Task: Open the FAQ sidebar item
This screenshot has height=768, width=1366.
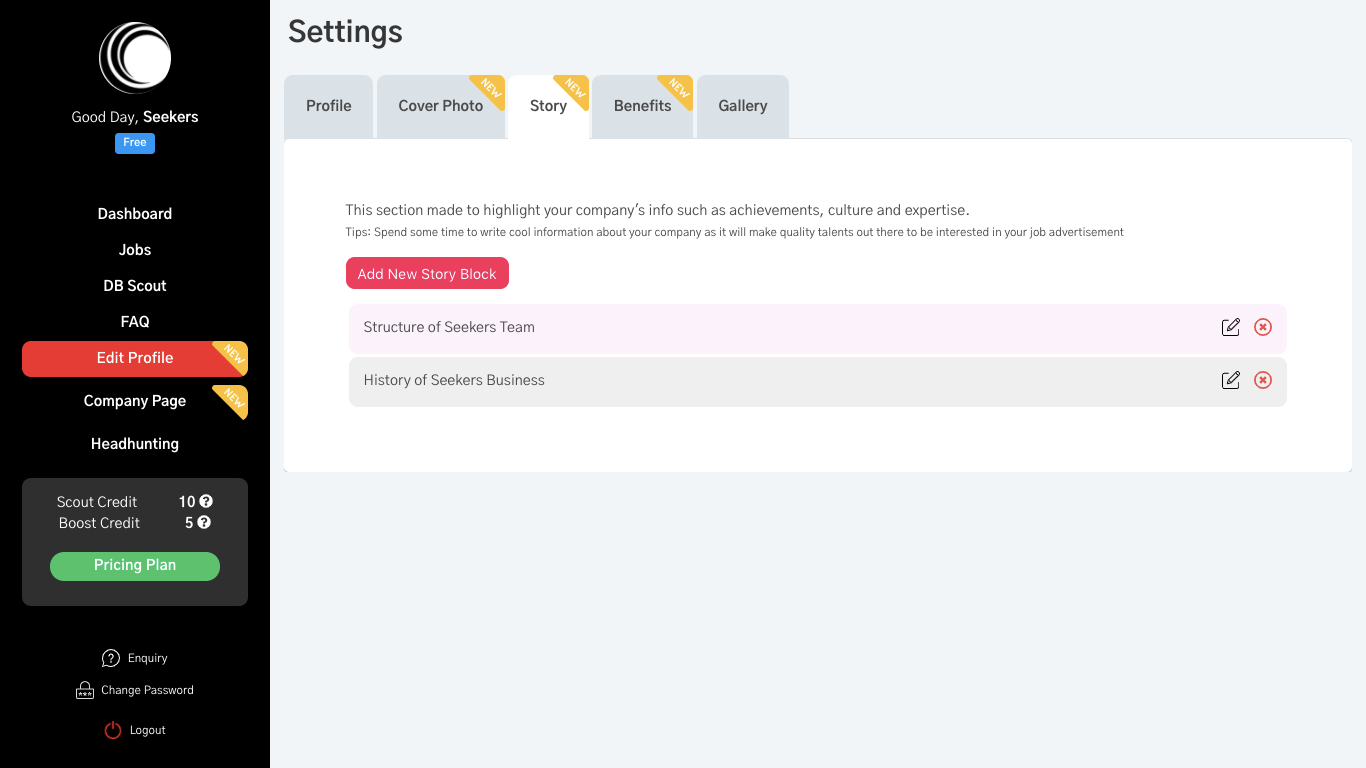Action: pyautogui.click(x=135, y=322)
